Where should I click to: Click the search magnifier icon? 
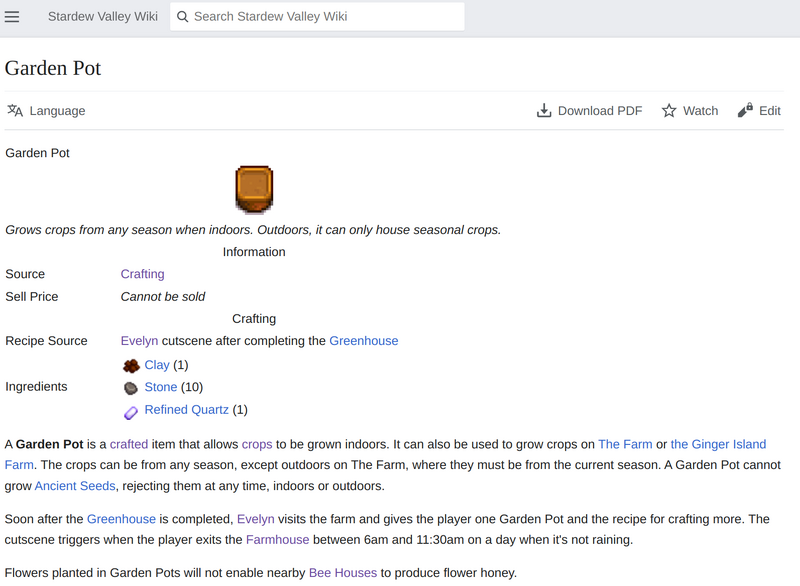(x=182, y=17)
